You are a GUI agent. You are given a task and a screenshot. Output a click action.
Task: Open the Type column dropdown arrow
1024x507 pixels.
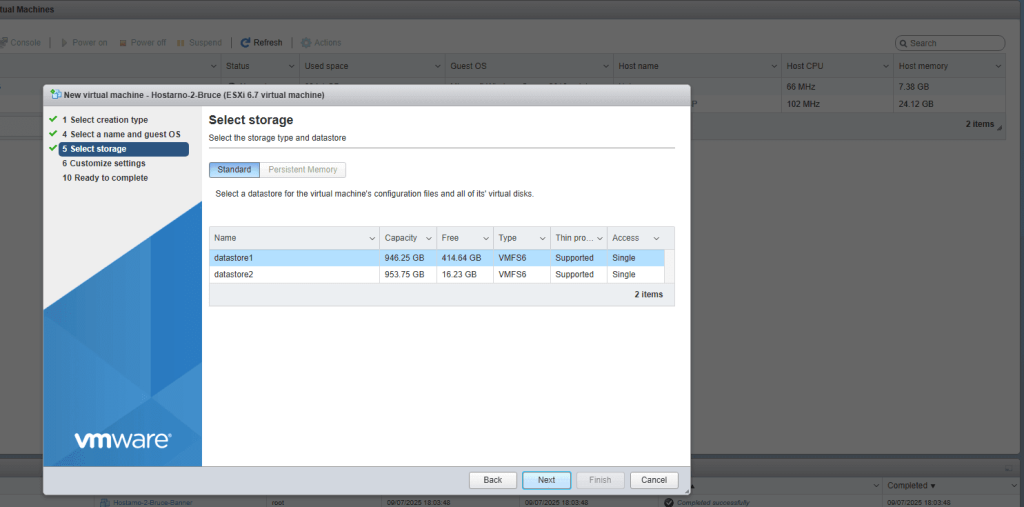tap(542, 238)
